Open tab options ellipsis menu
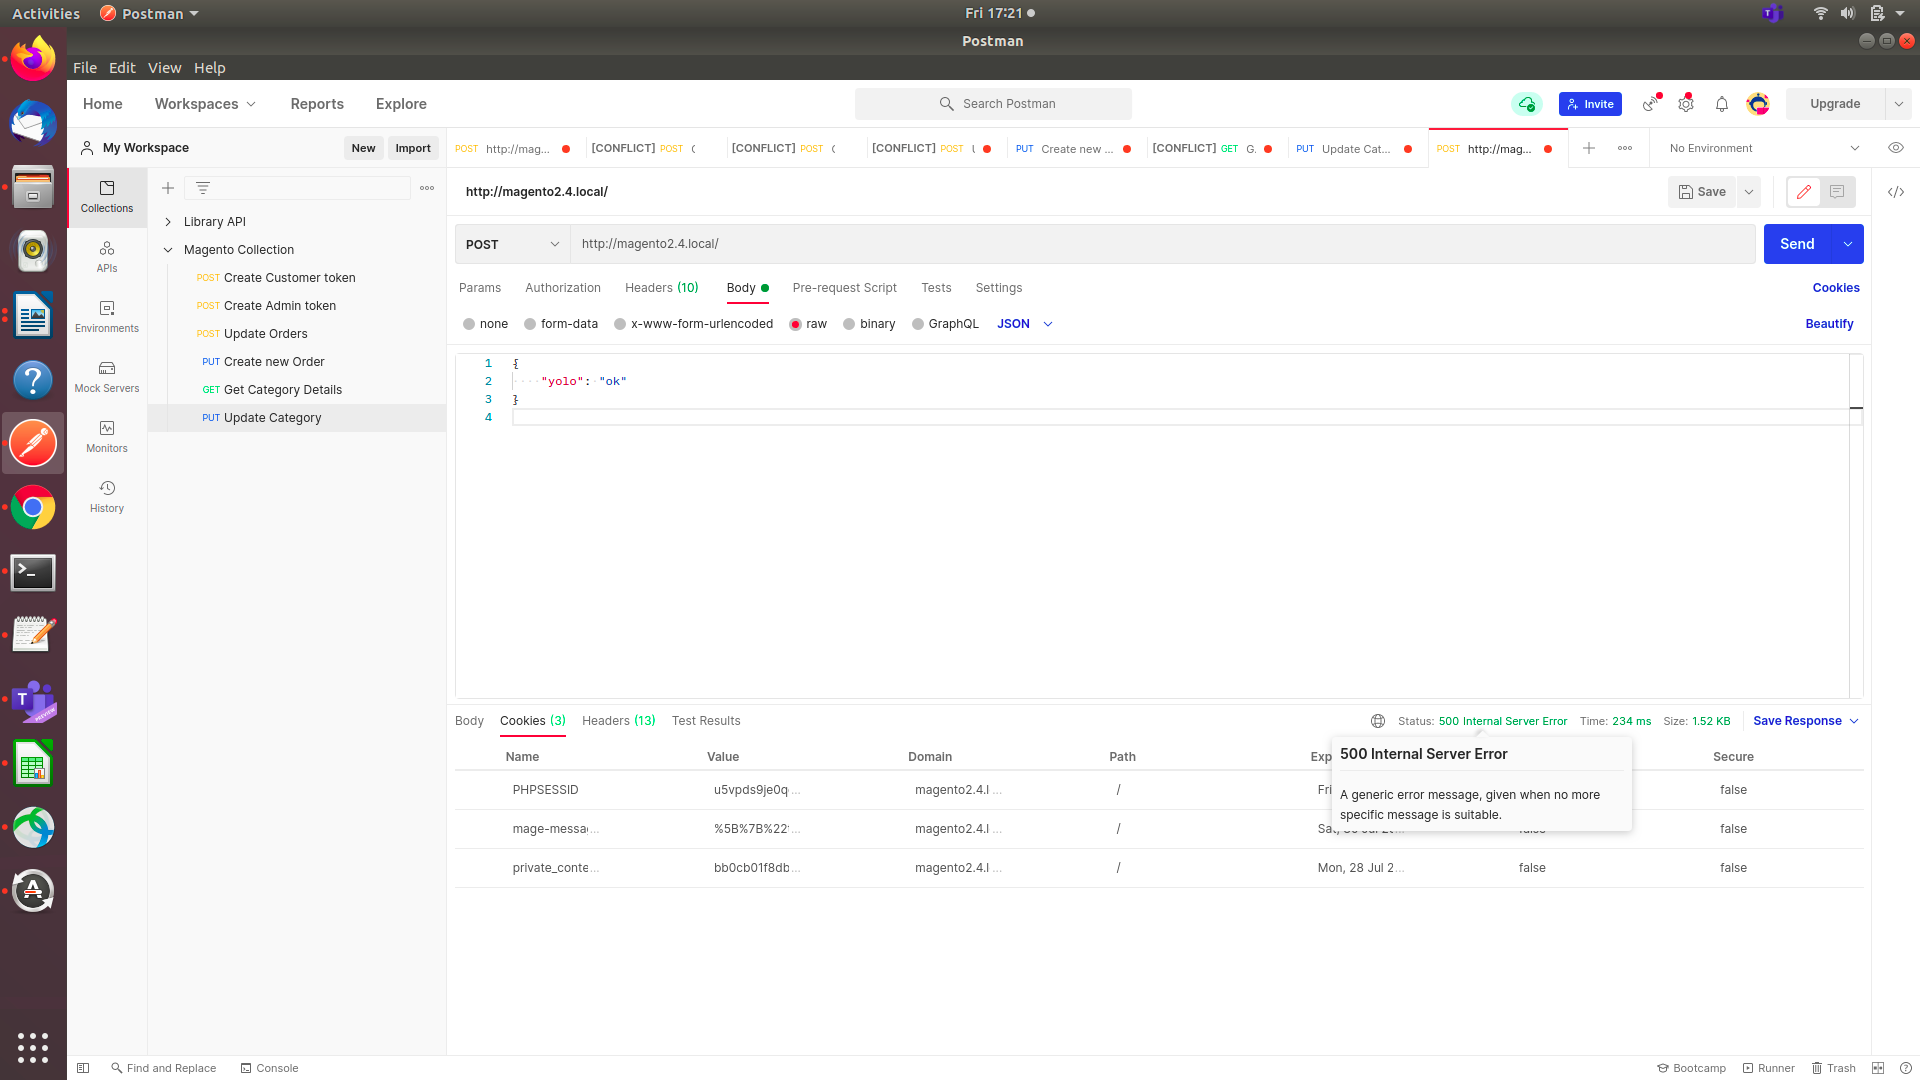 click(1625, 148)
